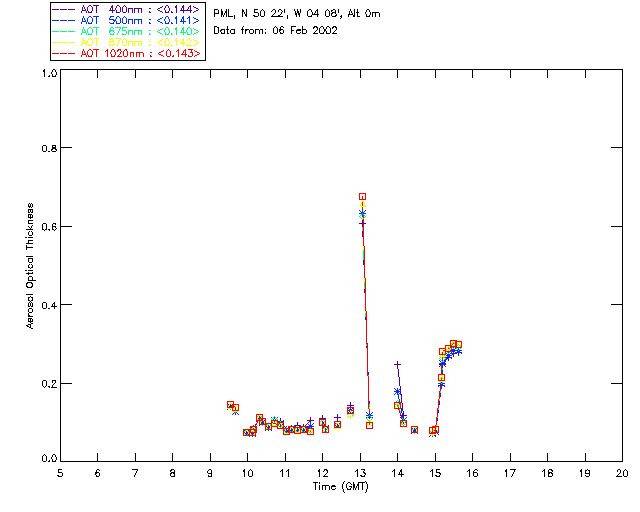Click the x-axis tick label 15
Viewport: 640px width, 512px height.
pyautogui.click(x=435, y=473)
